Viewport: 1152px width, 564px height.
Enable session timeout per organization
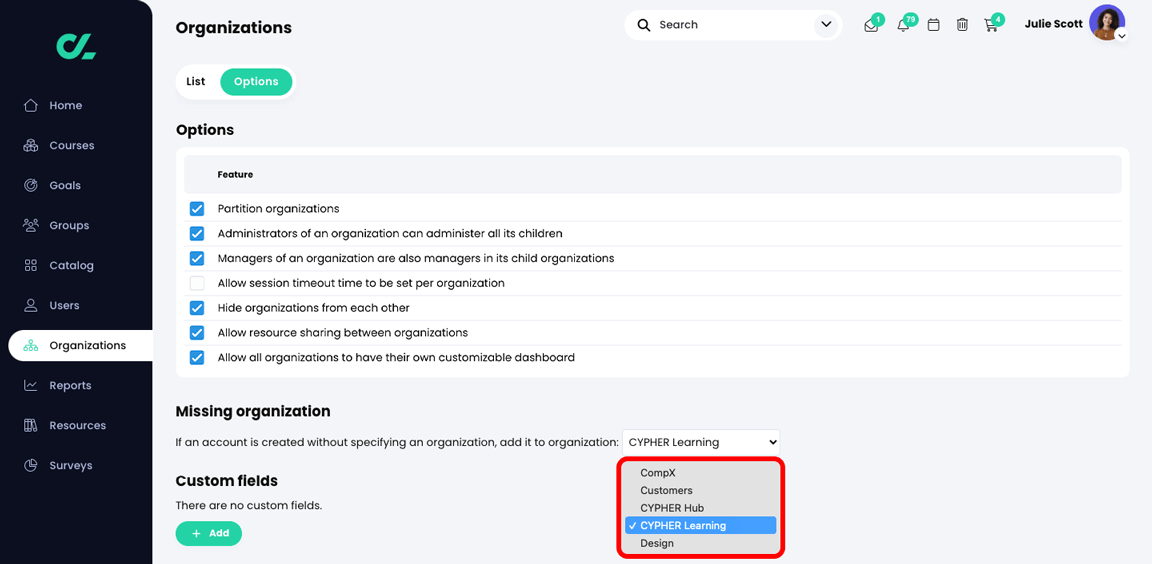(197, 283)
